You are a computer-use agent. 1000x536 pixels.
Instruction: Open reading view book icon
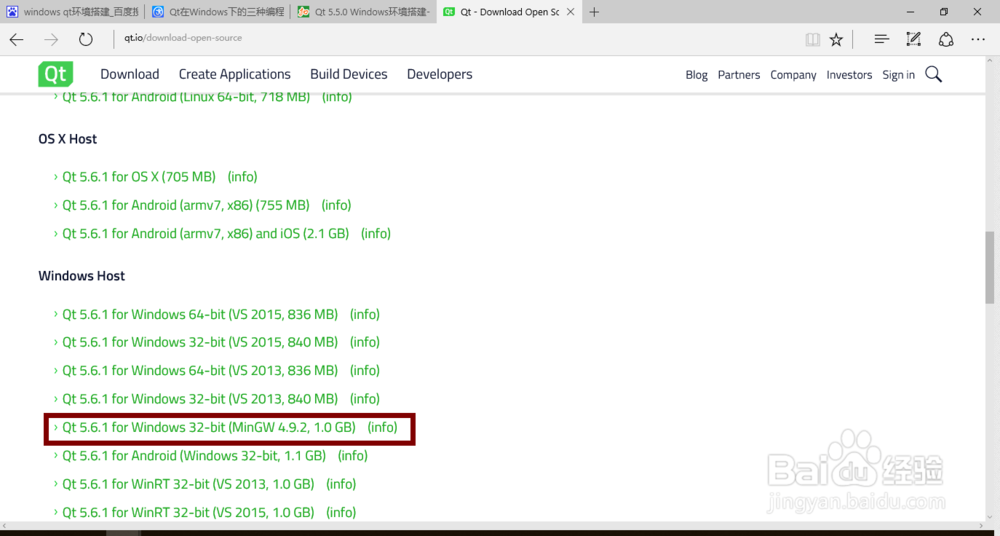812,40
